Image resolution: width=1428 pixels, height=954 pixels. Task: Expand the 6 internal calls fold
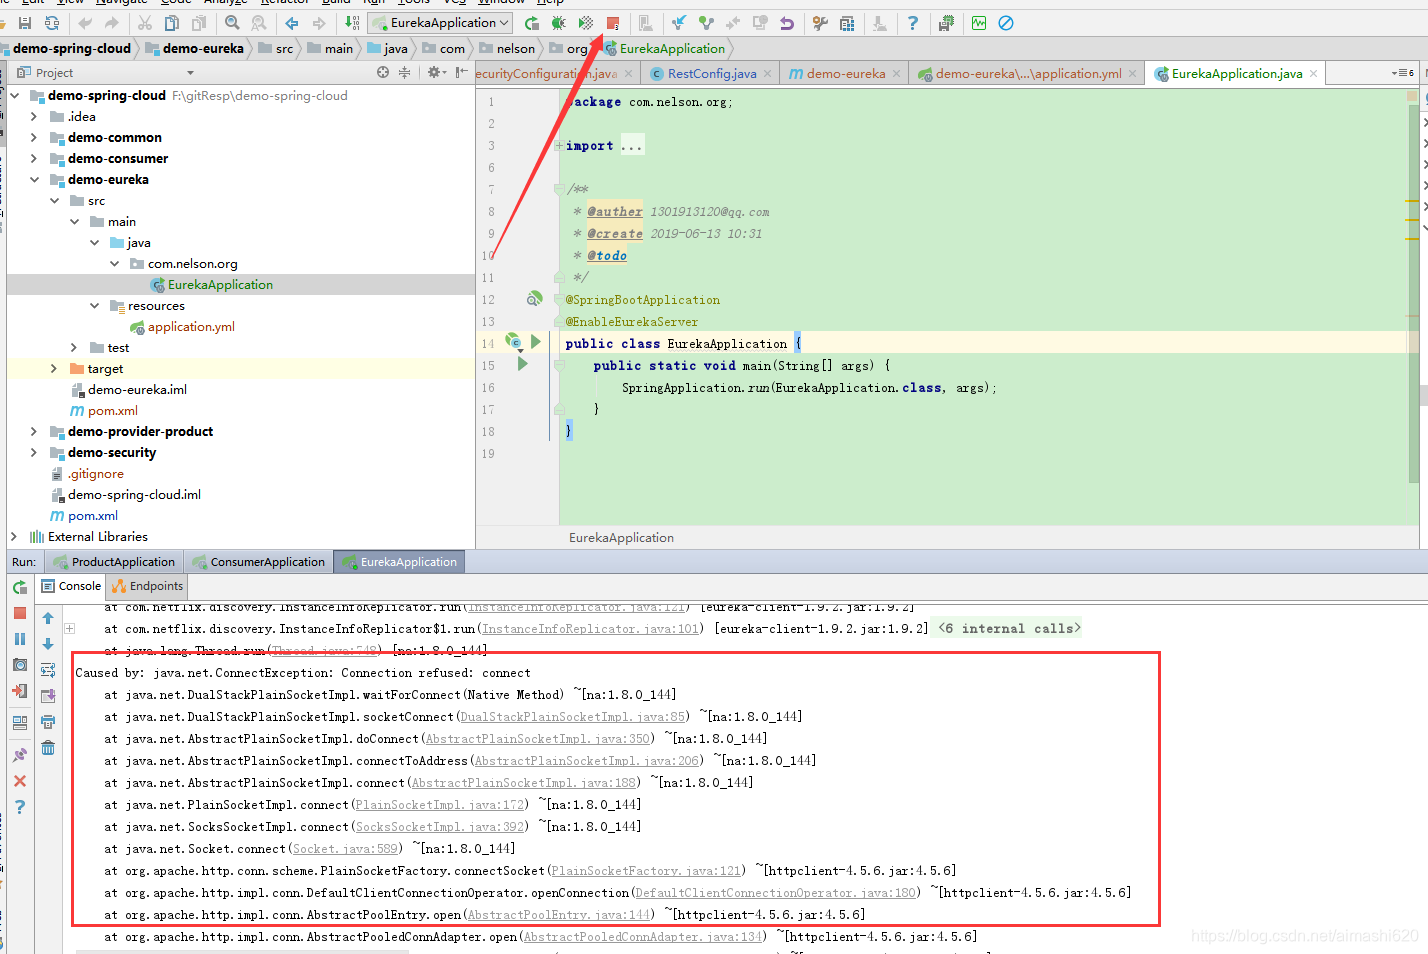[1009, 629]
